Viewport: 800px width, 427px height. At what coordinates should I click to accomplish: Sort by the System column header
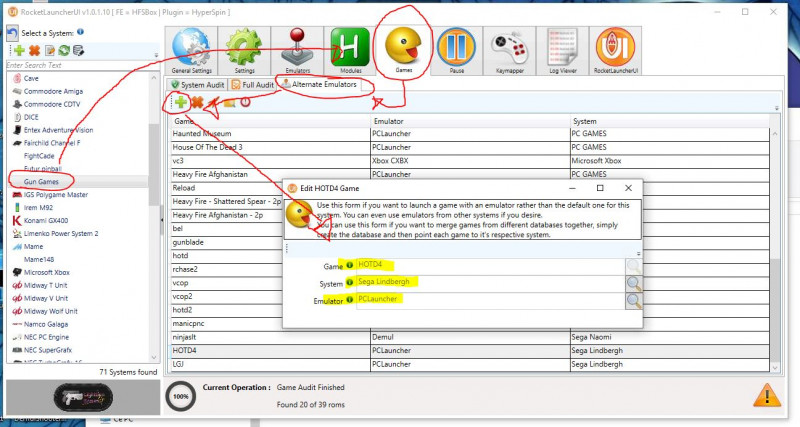669,121
